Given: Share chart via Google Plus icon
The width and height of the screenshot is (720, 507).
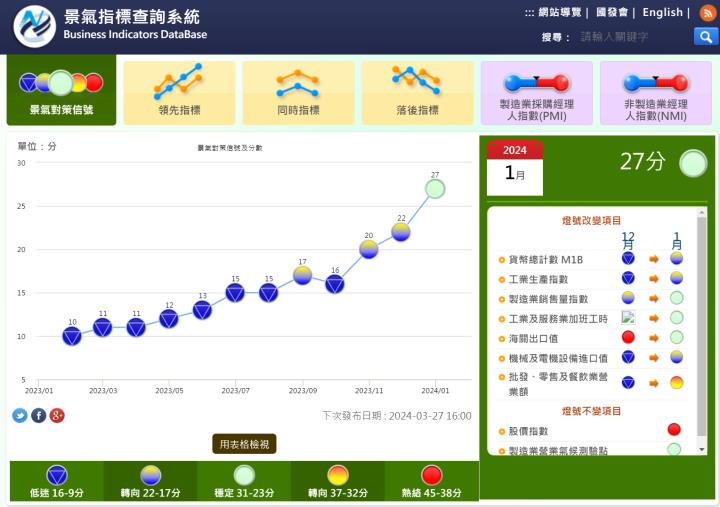Looking at the screenshot, I should [x=57, y=416].
